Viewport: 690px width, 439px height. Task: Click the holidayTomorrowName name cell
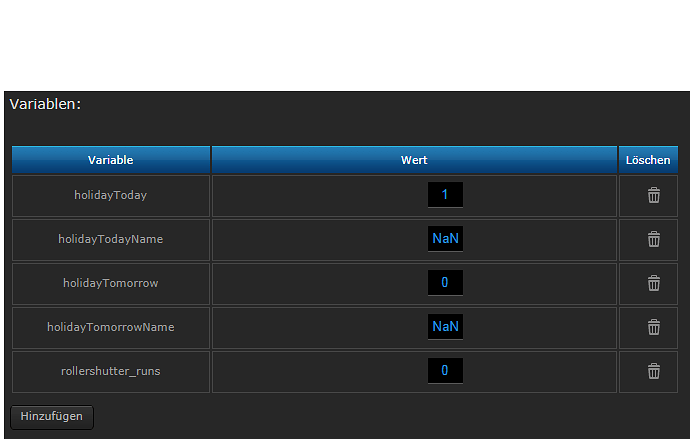pos(110,327)
